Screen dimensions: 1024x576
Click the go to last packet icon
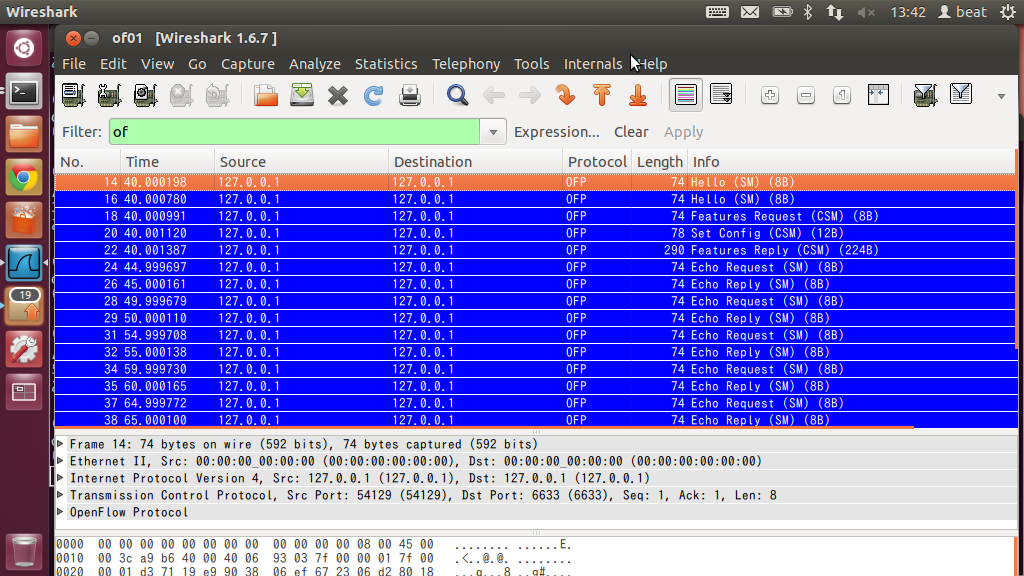(x=638, y=95)
